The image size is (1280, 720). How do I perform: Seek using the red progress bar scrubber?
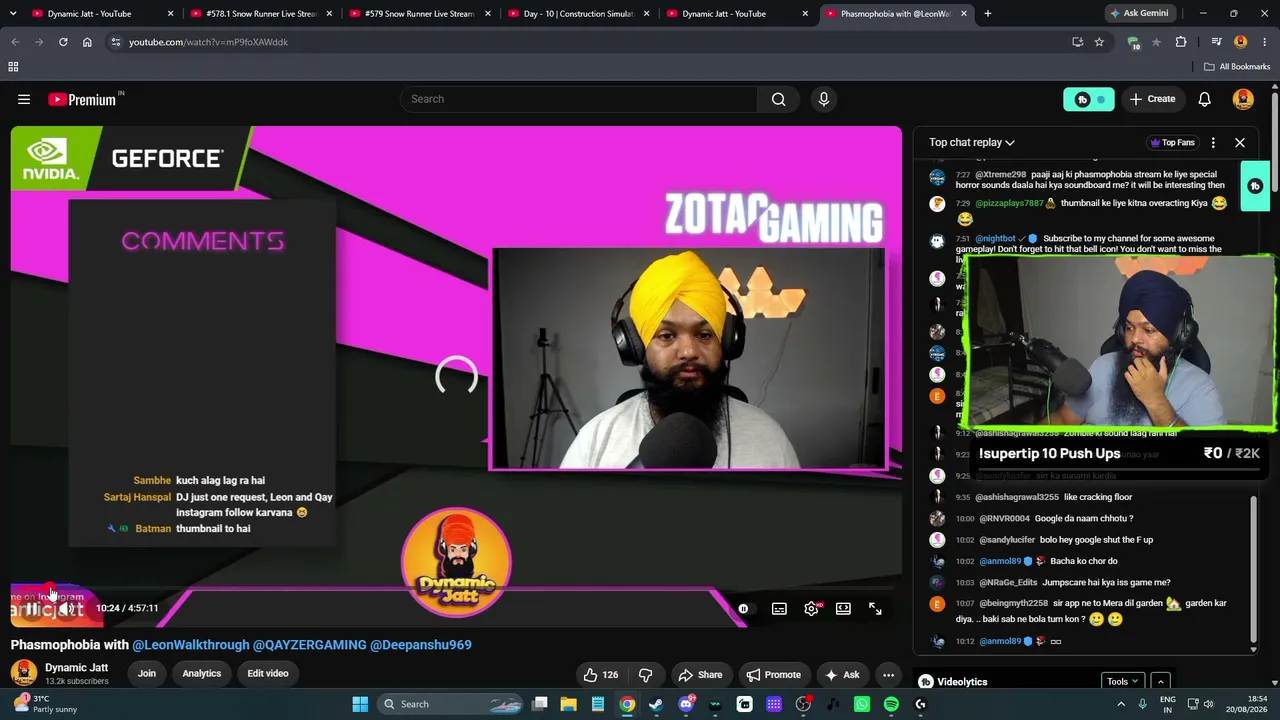(51, 590)
